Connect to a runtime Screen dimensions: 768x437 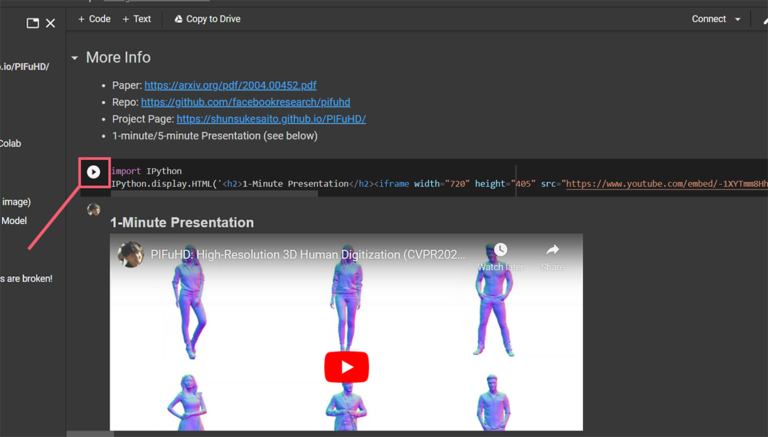click(x=708, y=19)
